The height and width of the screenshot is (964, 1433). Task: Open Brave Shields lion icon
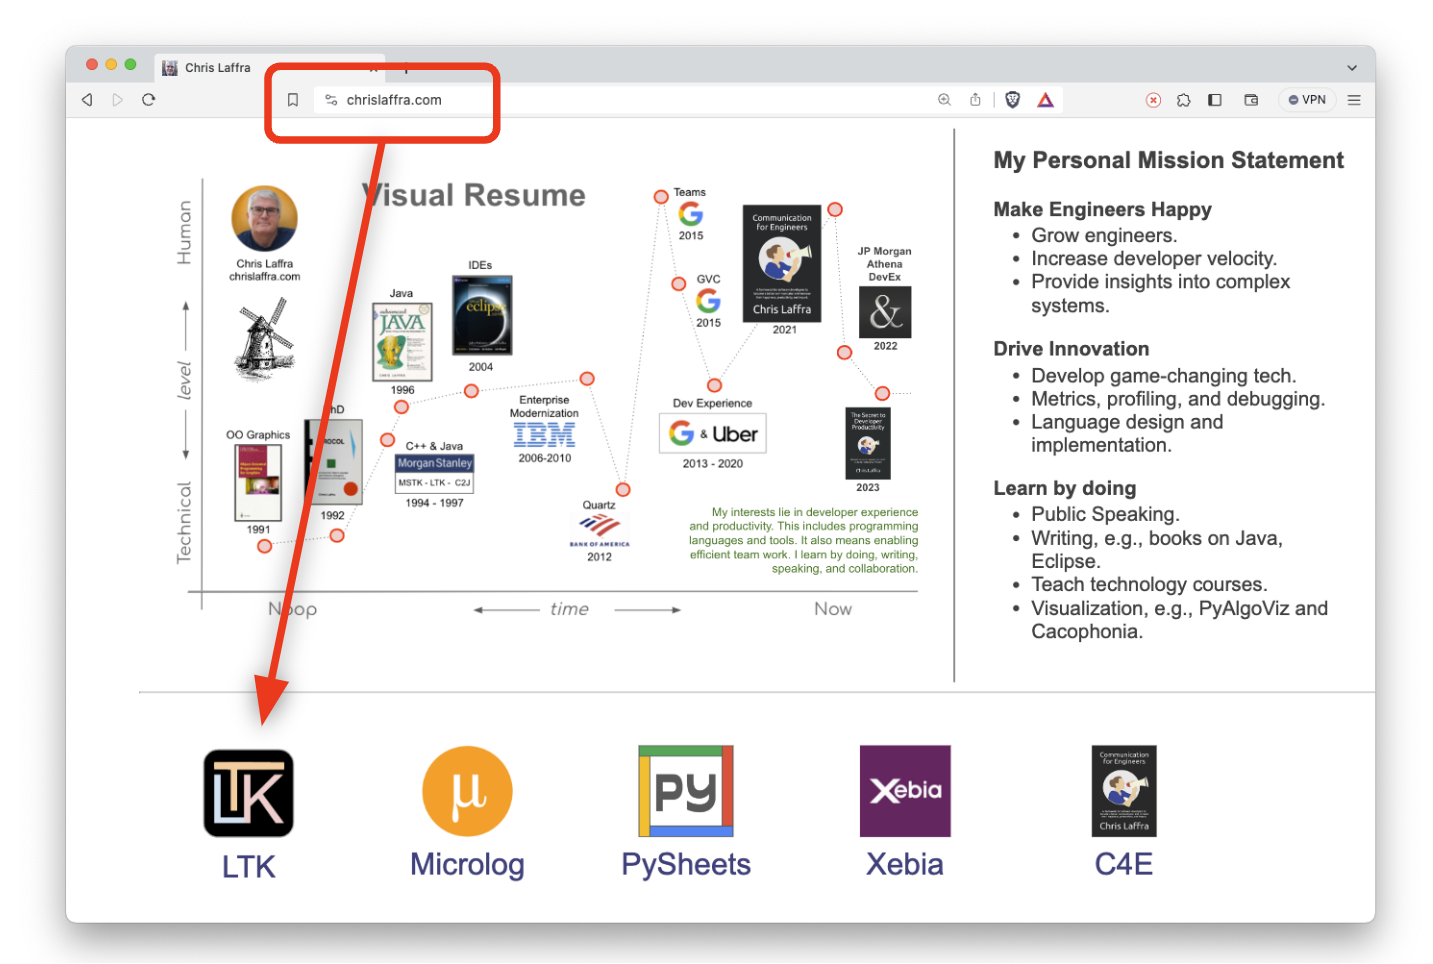click(x=1012, y=100)
